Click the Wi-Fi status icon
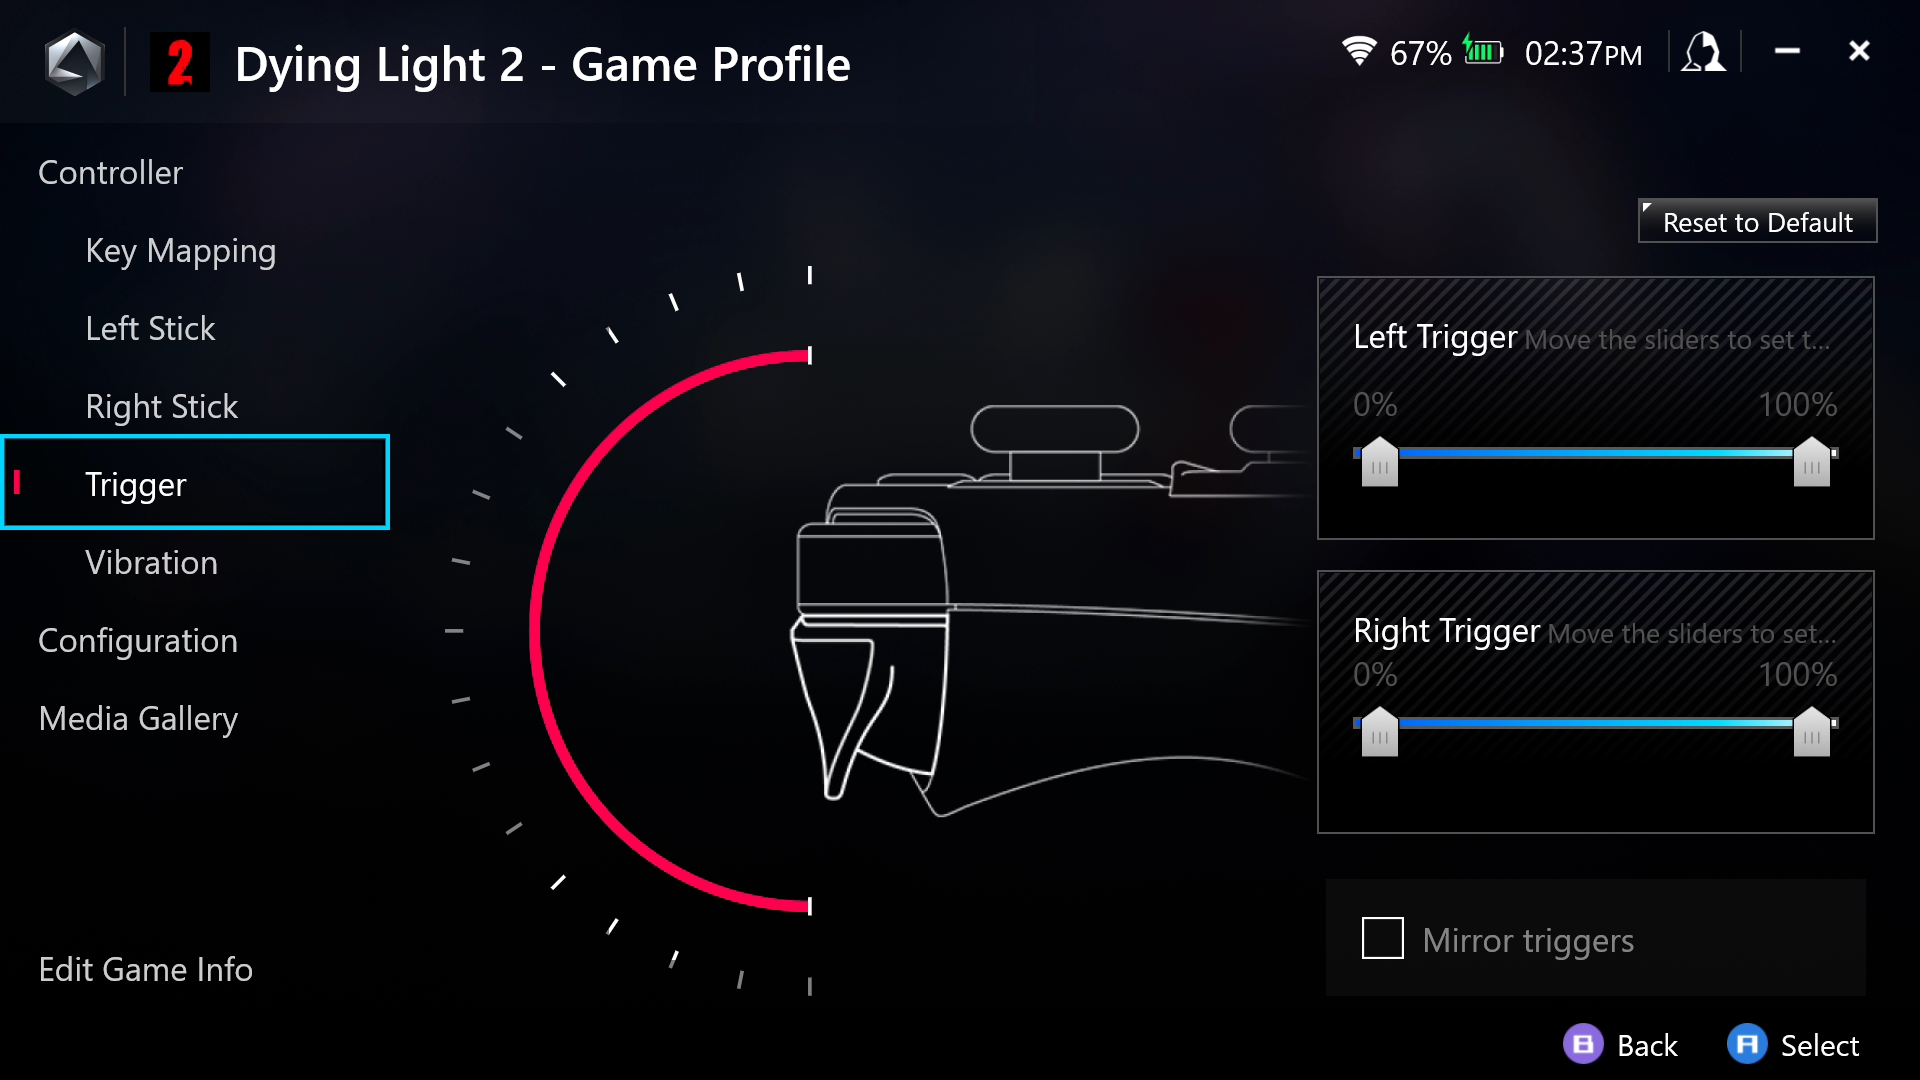 click(x=1359, y=51)
